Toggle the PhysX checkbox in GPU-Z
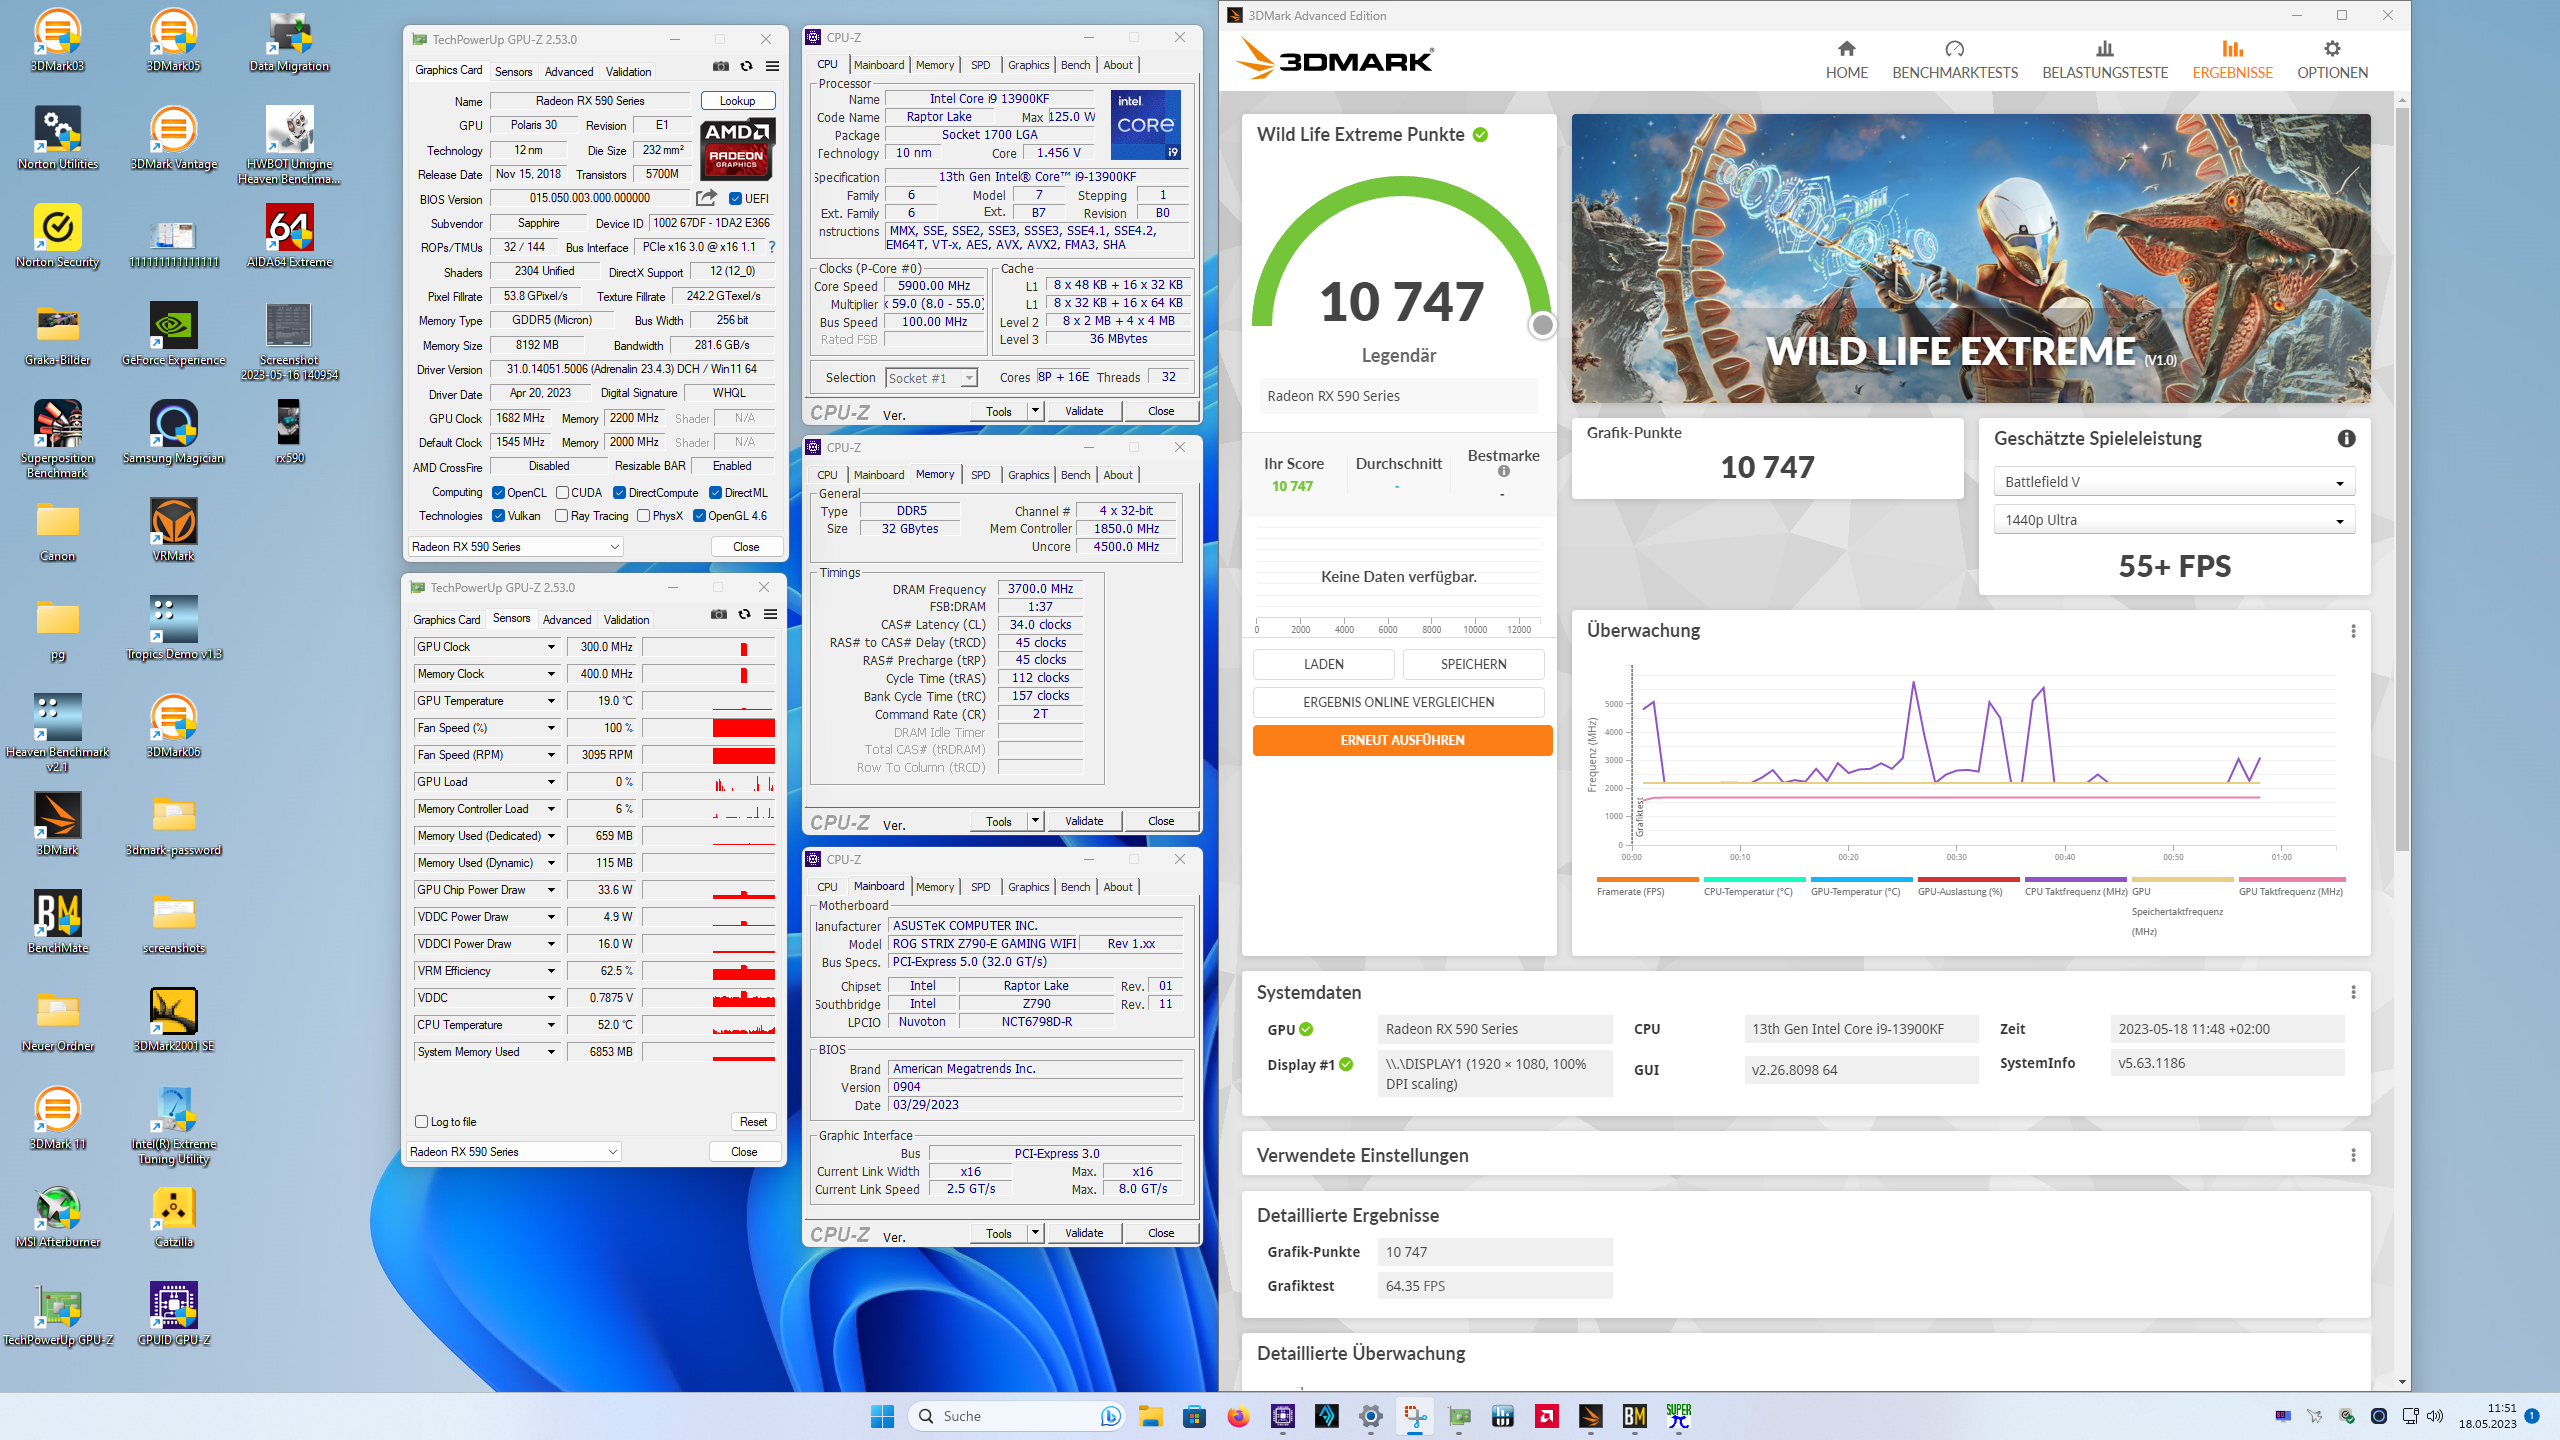 point(643,516)
